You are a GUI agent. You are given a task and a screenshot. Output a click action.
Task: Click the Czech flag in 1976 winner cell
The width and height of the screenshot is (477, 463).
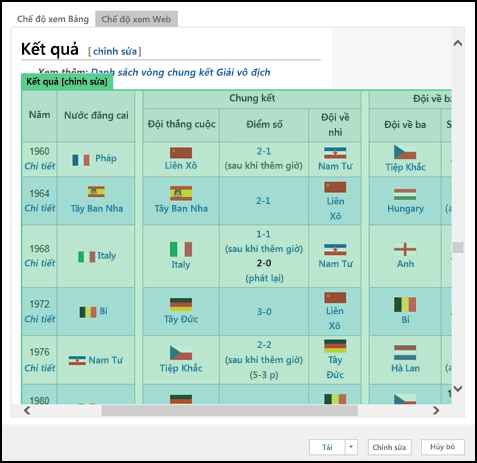coord(181,353)
